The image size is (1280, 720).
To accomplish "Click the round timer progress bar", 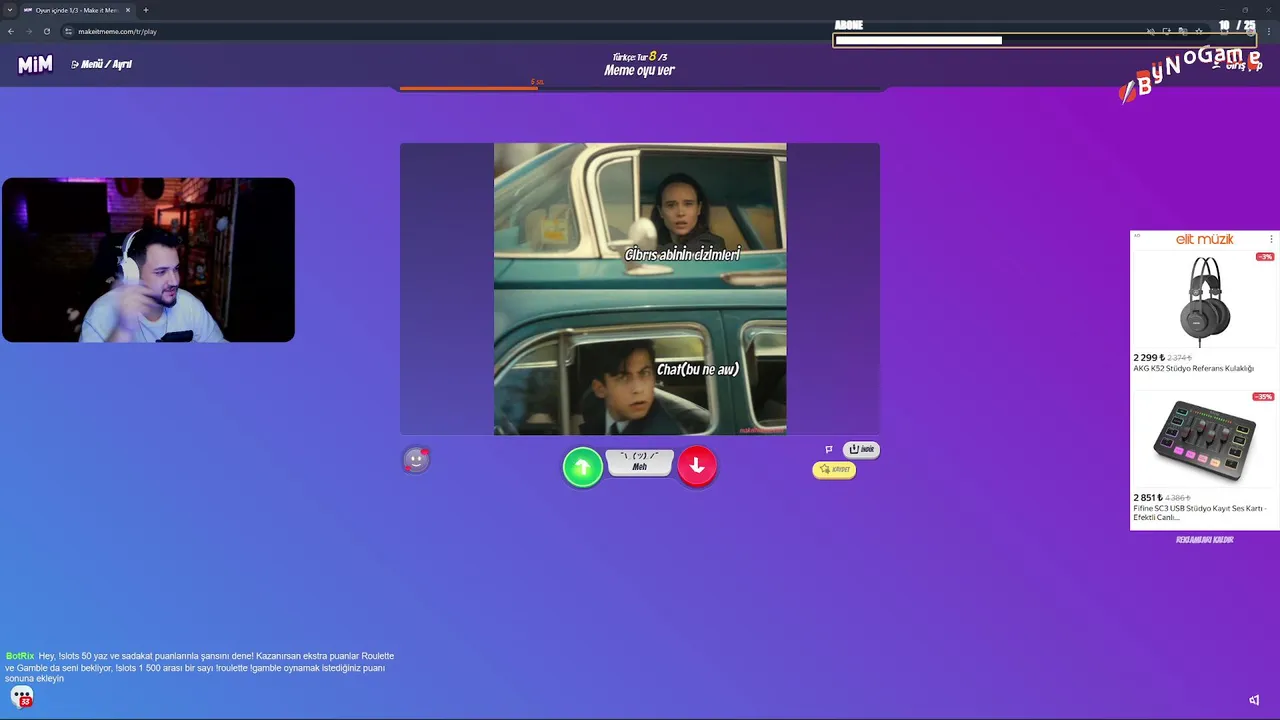I will pos(640,88).
